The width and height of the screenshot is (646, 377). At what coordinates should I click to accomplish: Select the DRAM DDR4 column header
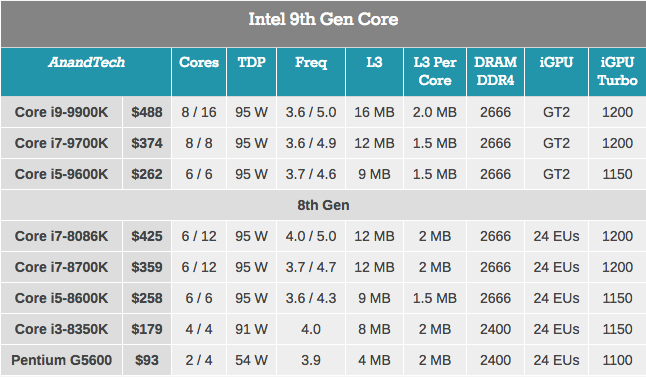(495, 72)
